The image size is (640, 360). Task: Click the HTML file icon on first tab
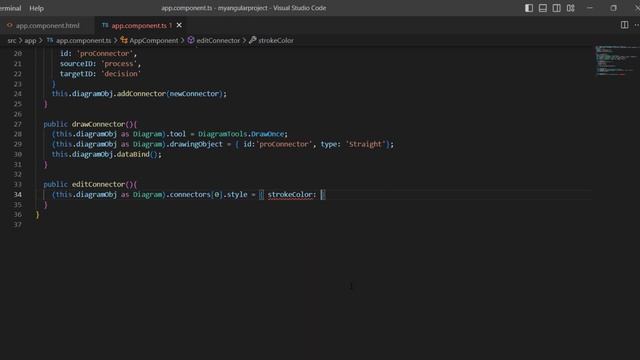[9, 25]
